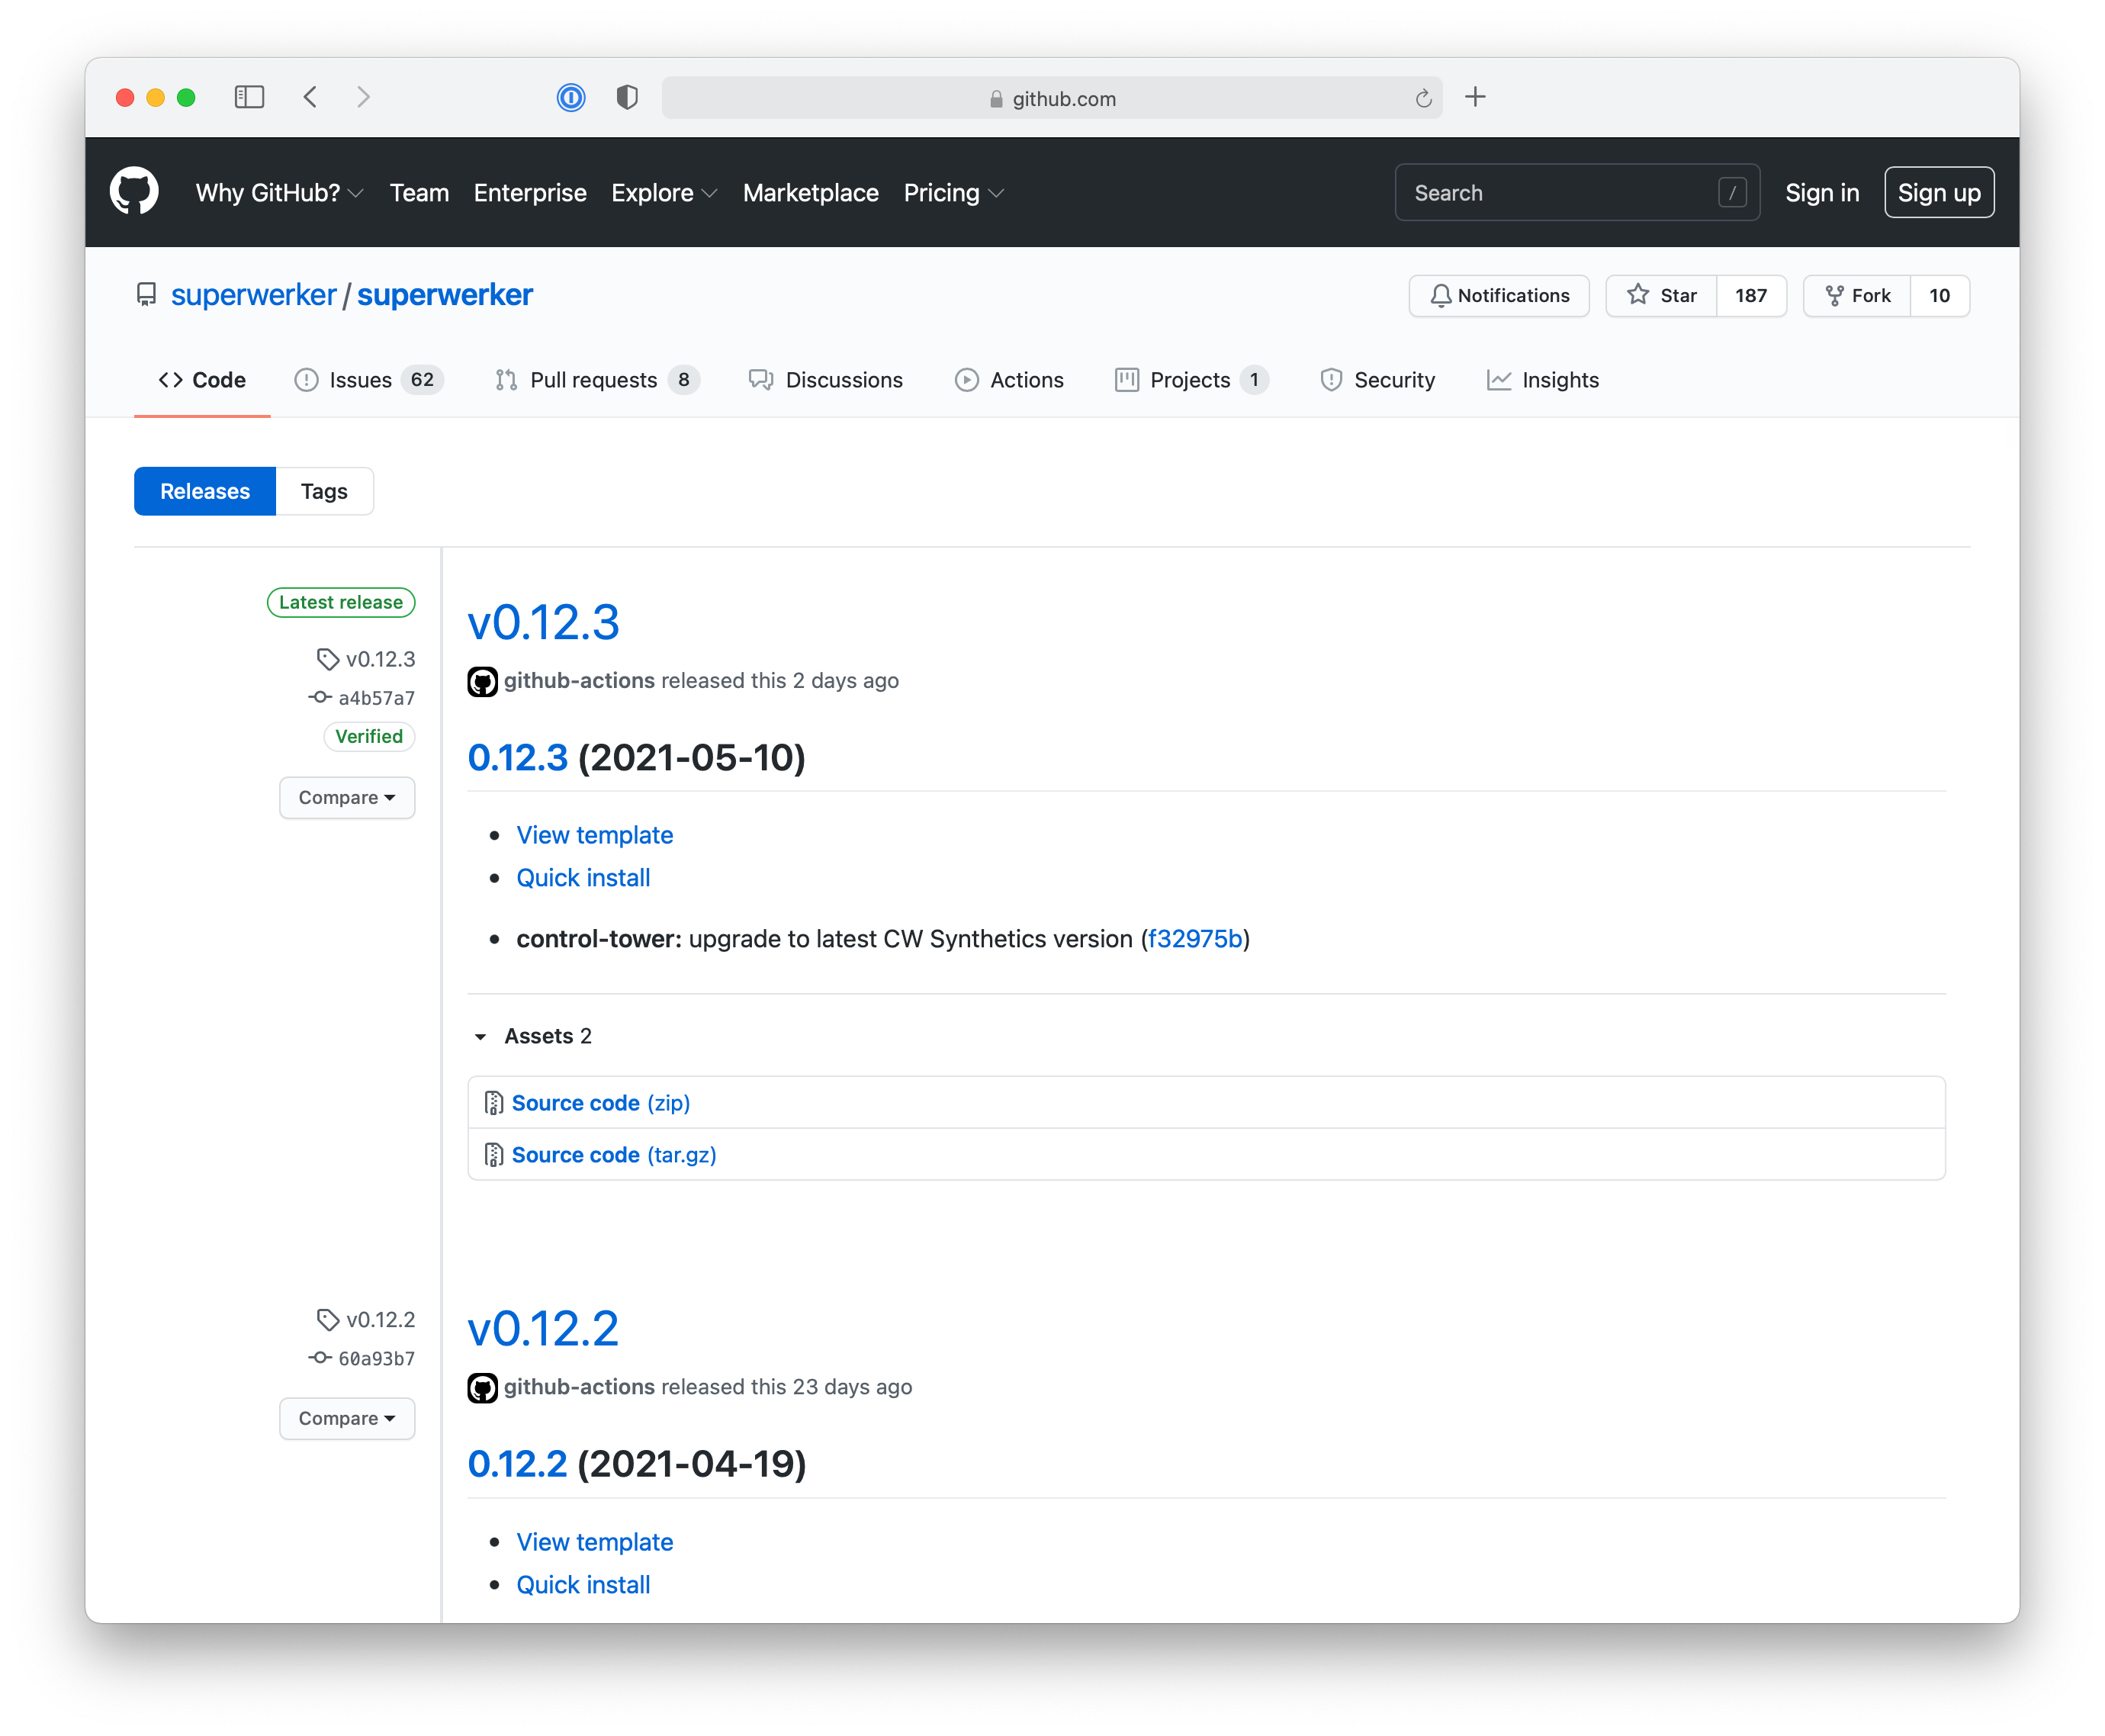Screen dimensions: 2105x1736
Task: Go back with Safari back arrow
Action: pyautogui.click(x=311, y=97)
